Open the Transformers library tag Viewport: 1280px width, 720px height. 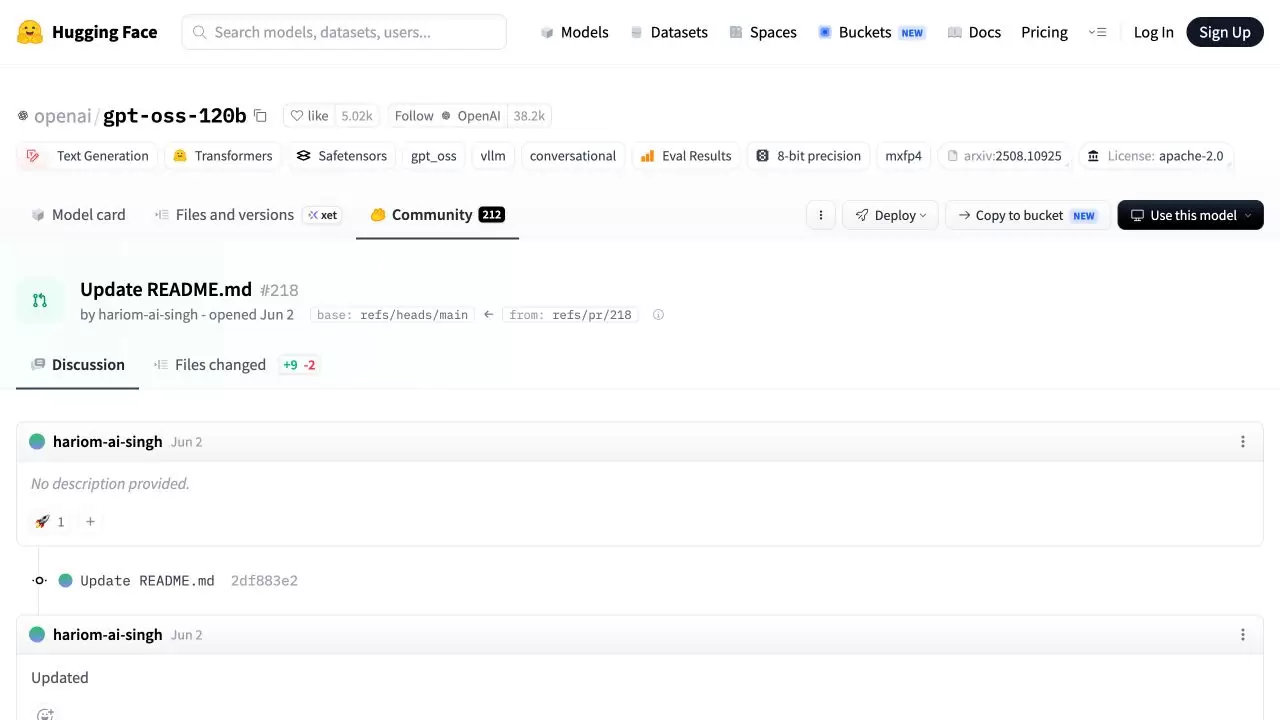pos(222,156)
